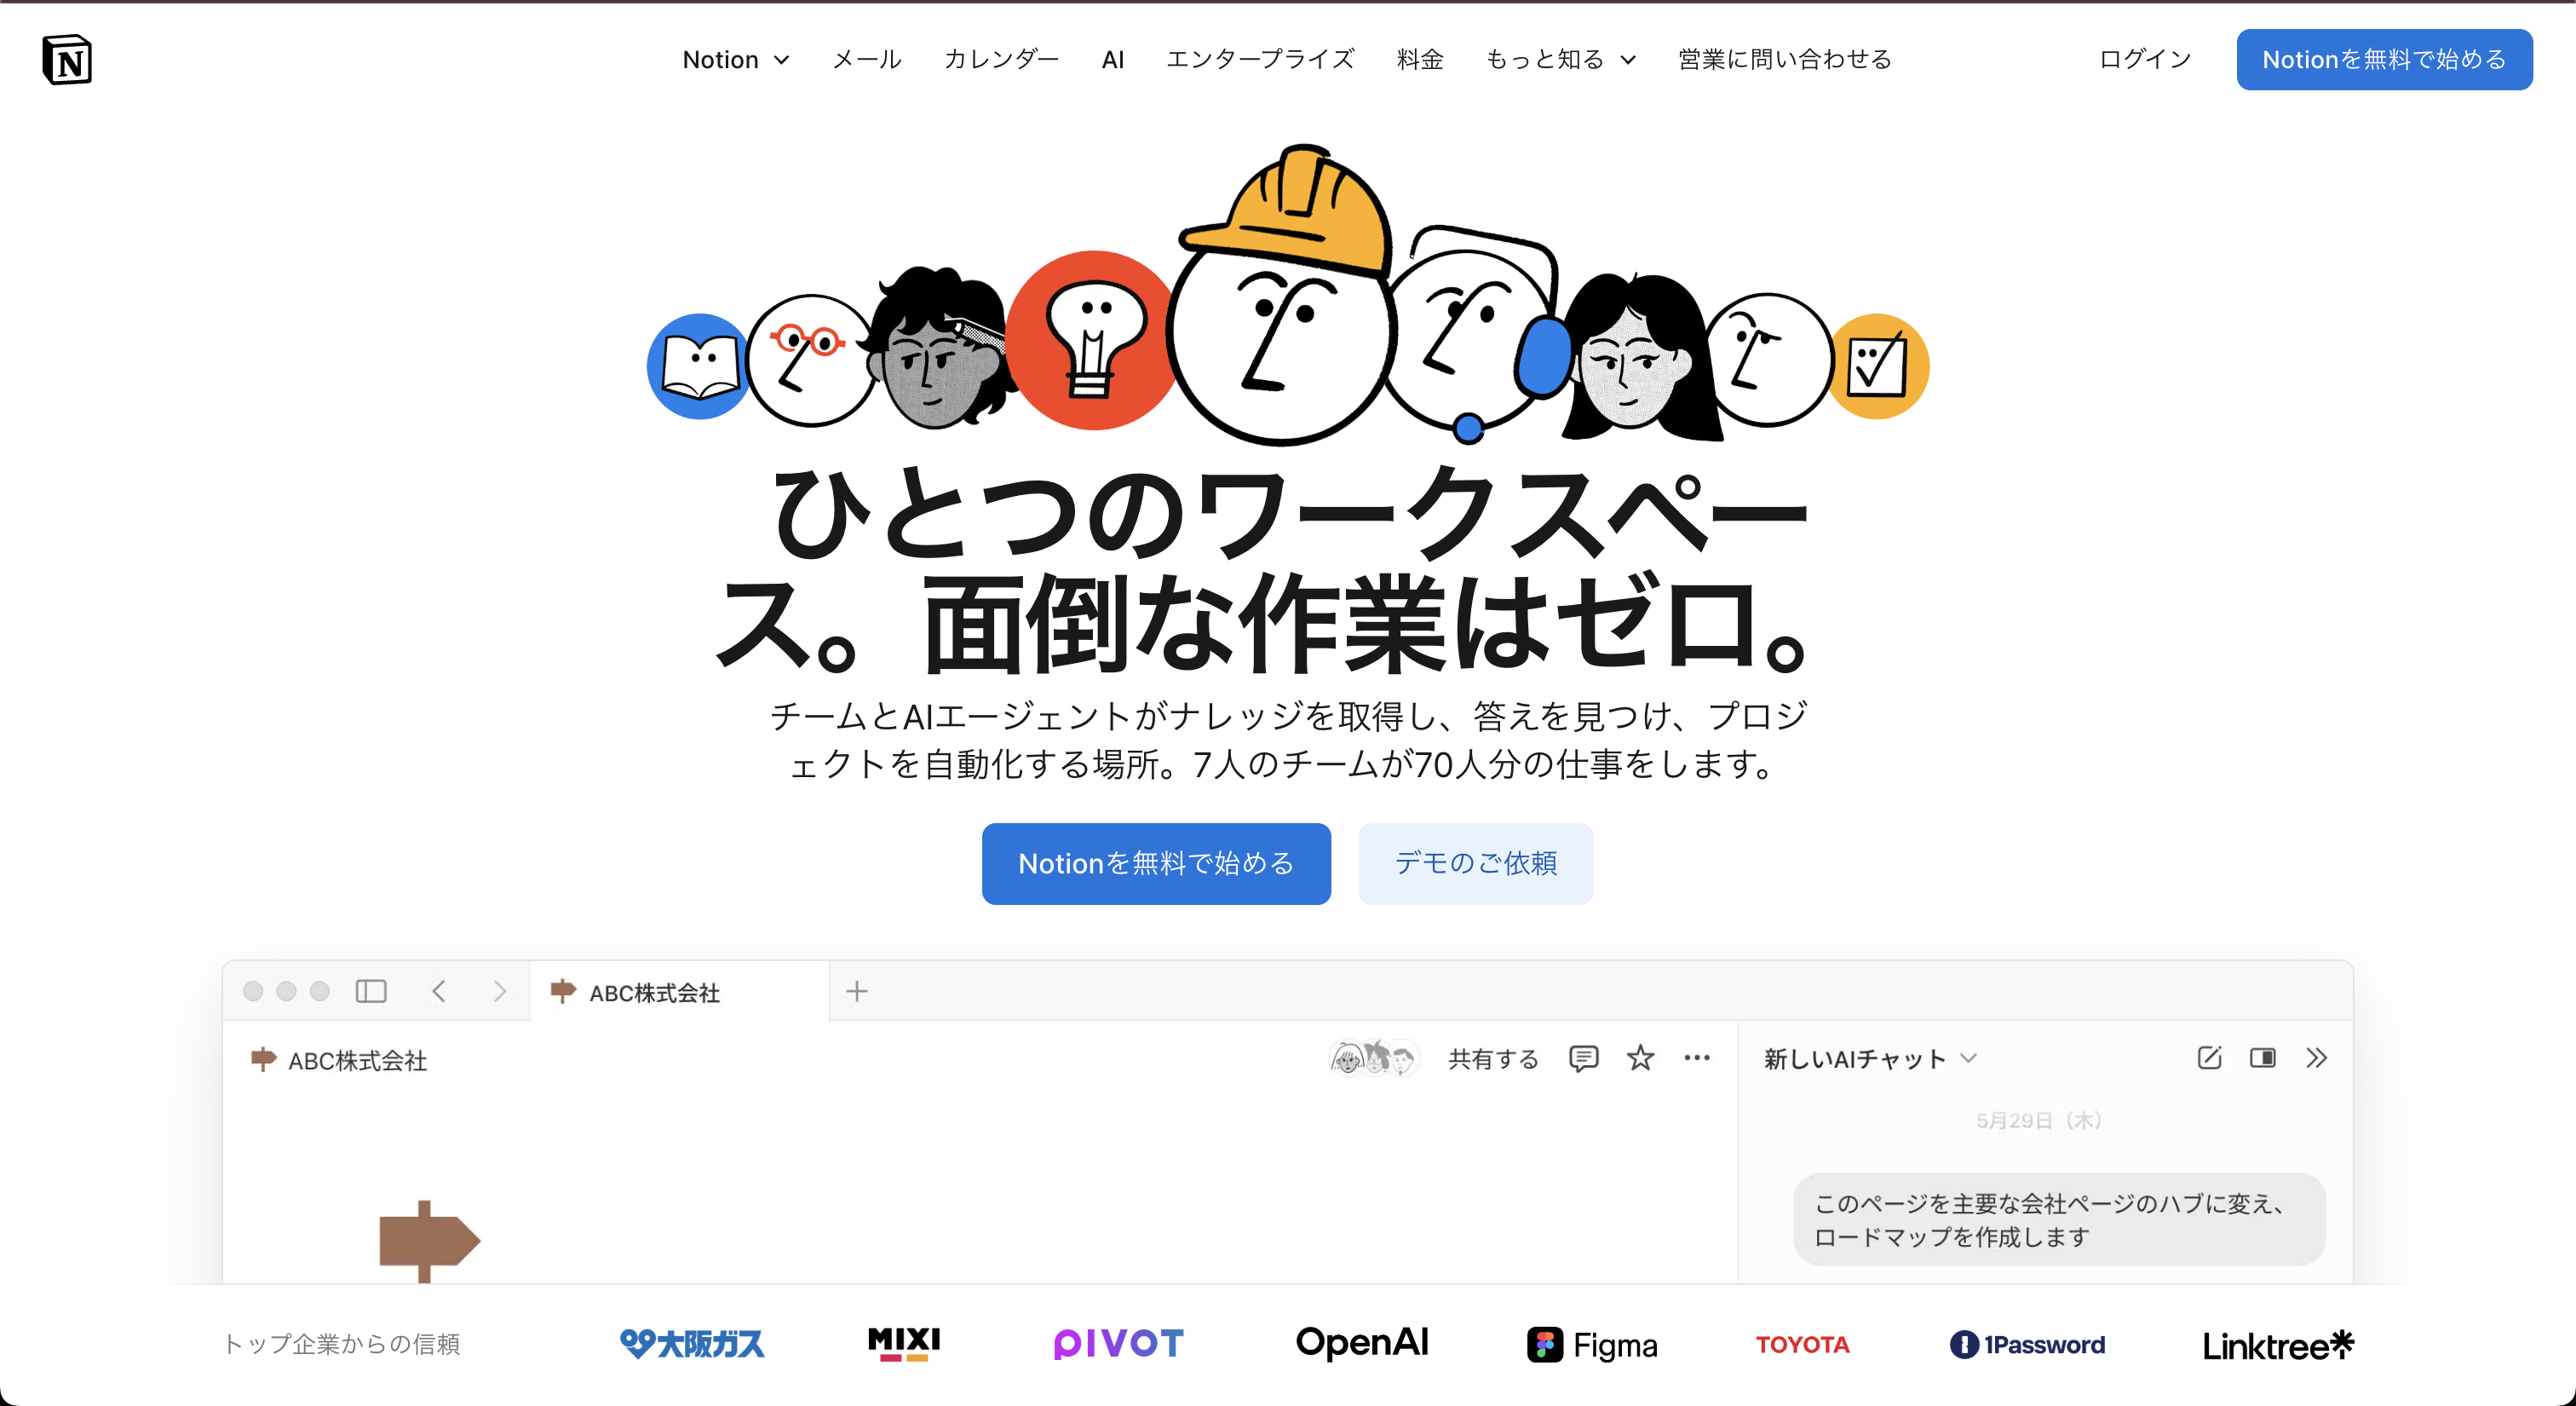The height and width of the screenshot is (1406, 2576).
Task: Click the Notion logo icon
Action: click(67, 60)
